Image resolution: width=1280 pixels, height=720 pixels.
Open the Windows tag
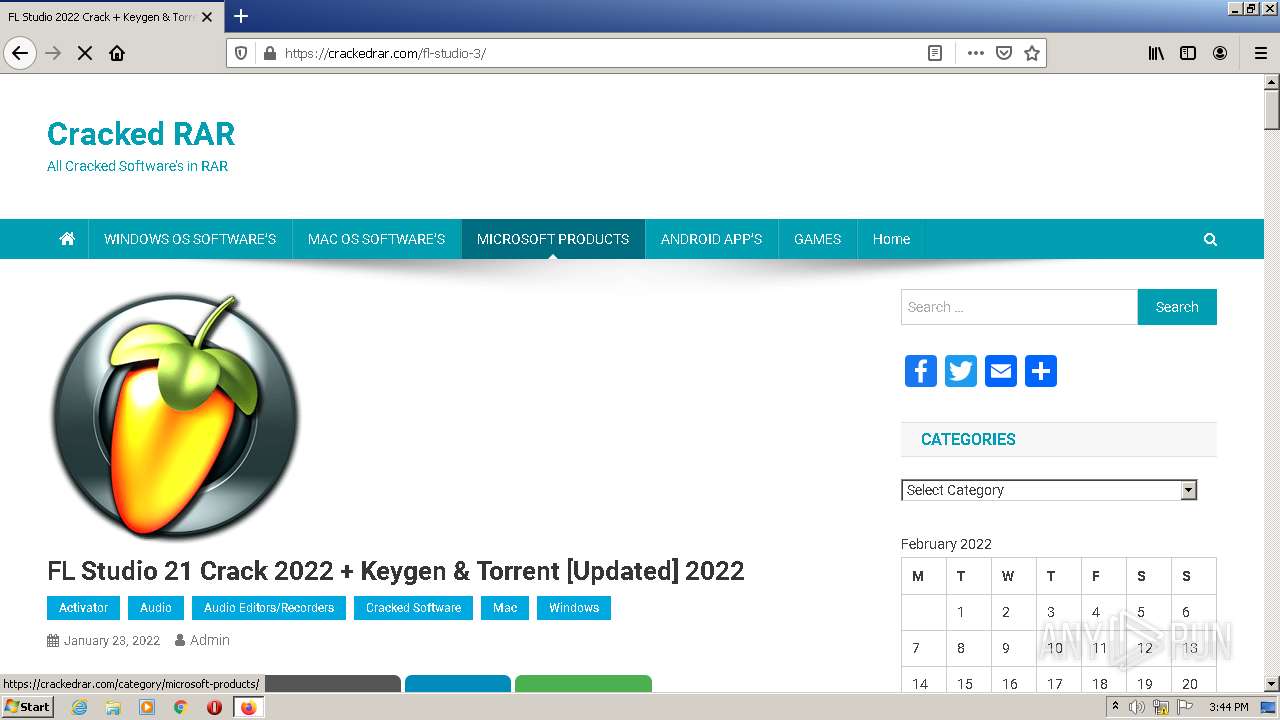point(574,608)
